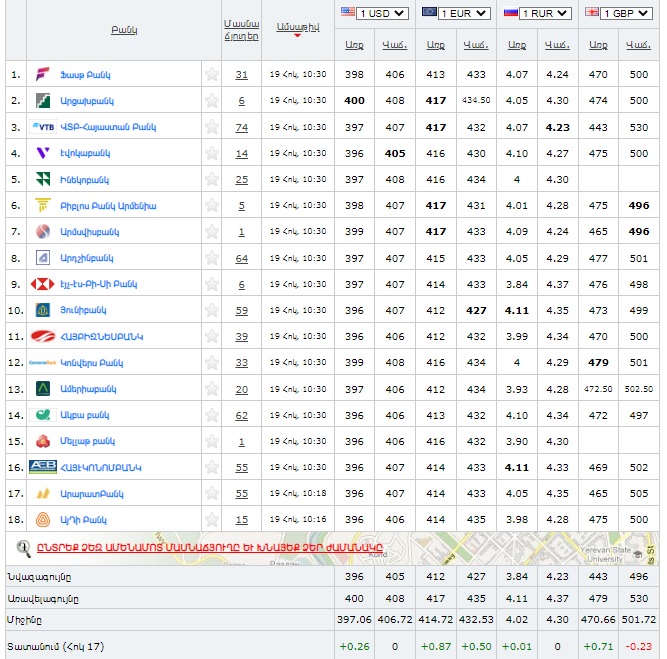Sort by USD Առք buy column header
The height and width of the screenshot is (659, 667).
point(354,45)
